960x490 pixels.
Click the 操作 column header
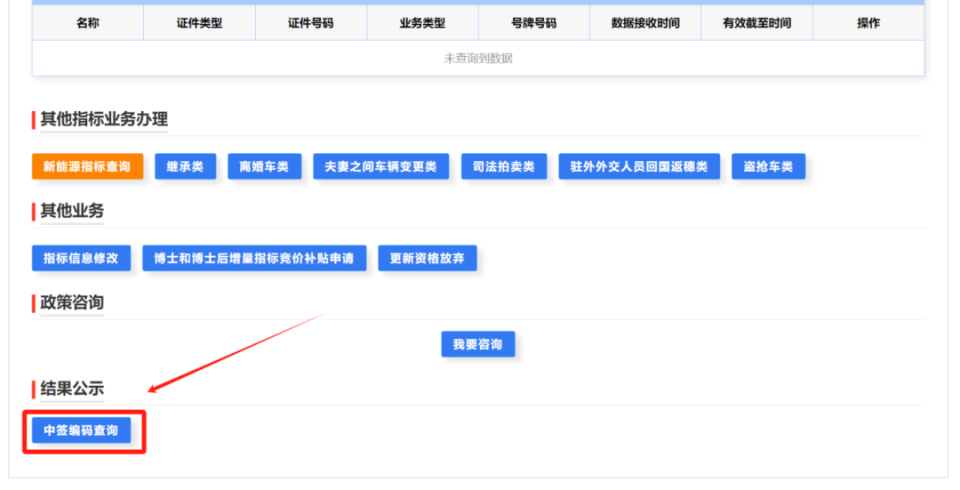[x=868, y=23]
